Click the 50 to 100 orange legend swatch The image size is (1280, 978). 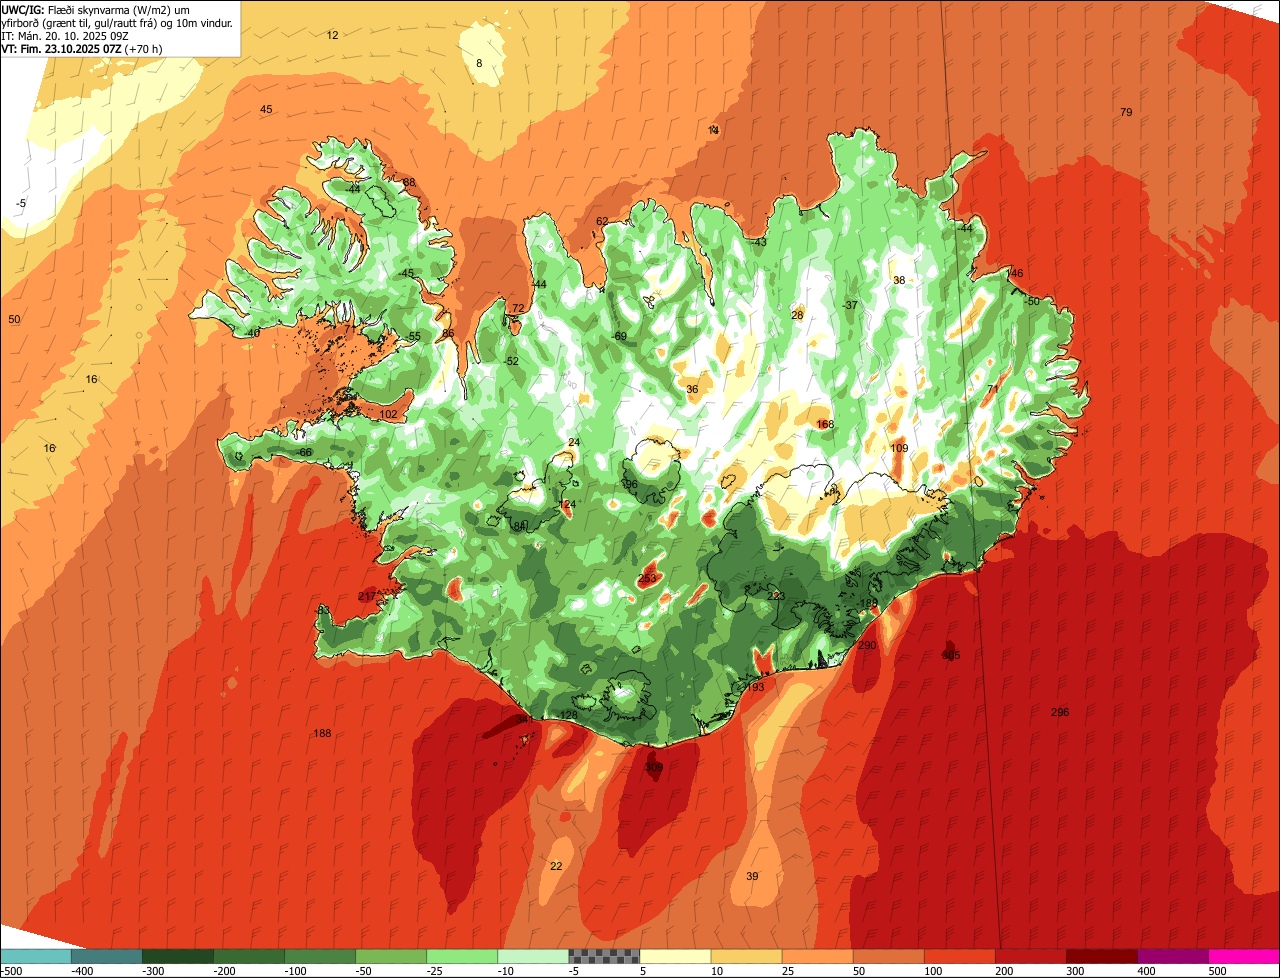click(887, 956)
